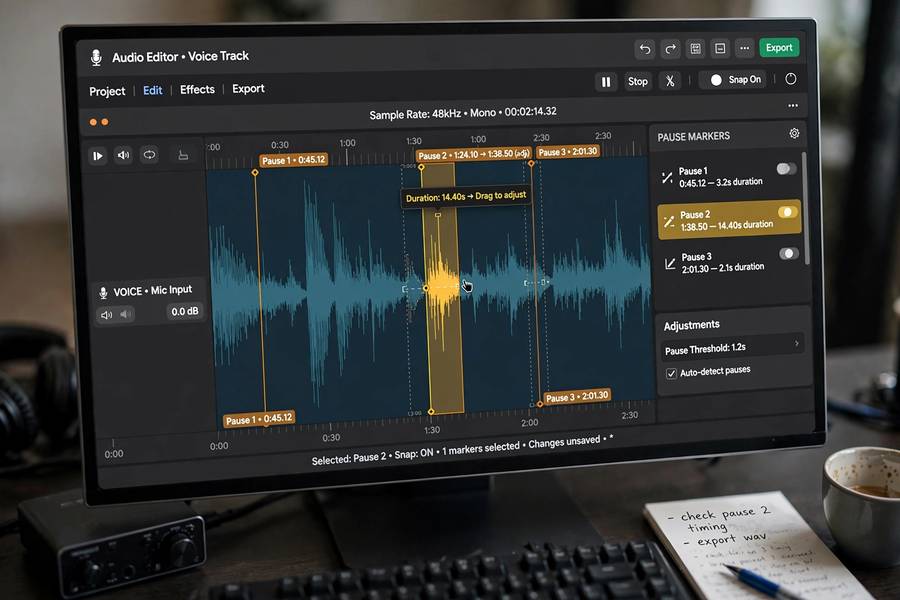Viewport: 900px width, 600px height.
Task: Toggle the Pause 1 switch
Action: point(786,169)
